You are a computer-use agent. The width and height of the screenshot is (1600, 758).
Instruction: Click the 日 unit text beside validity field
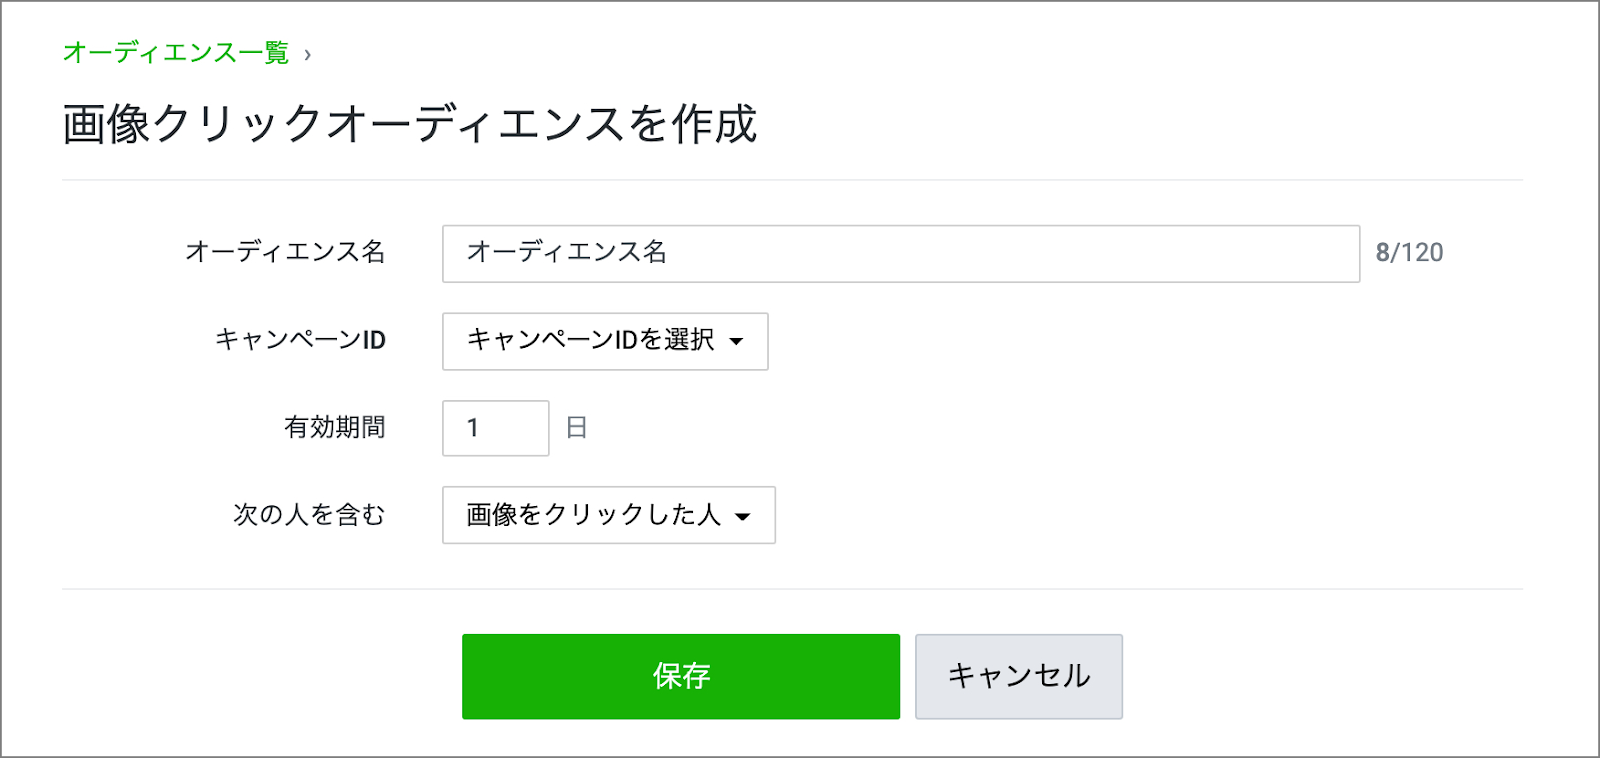[x=576, y=428]
